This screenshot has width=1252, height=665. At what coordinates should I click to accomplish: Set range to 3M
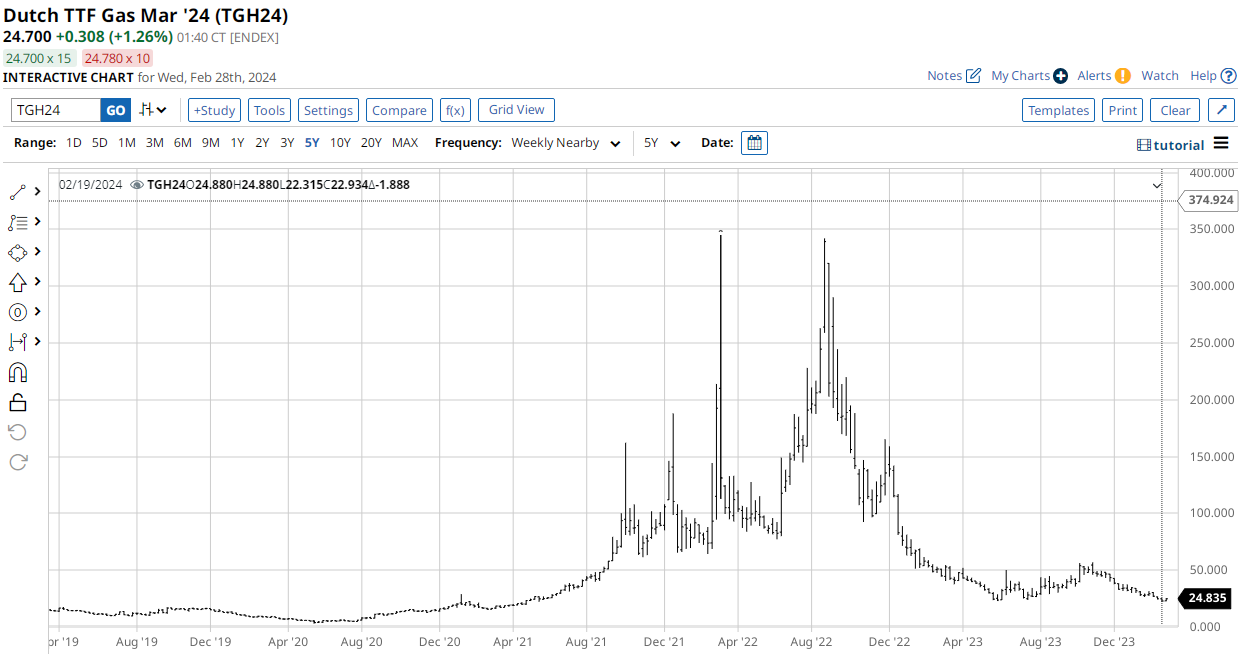154,143
